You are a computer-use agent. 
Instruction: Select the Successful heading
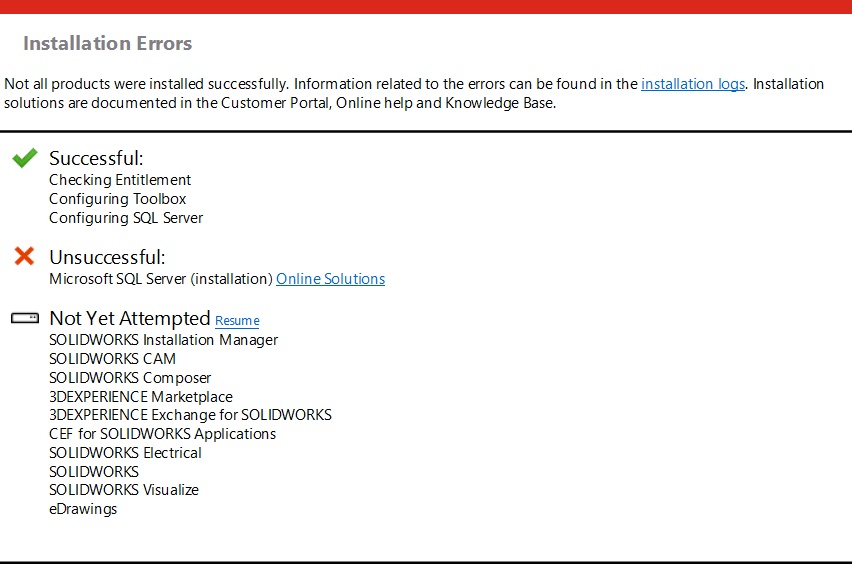(96, 159)
